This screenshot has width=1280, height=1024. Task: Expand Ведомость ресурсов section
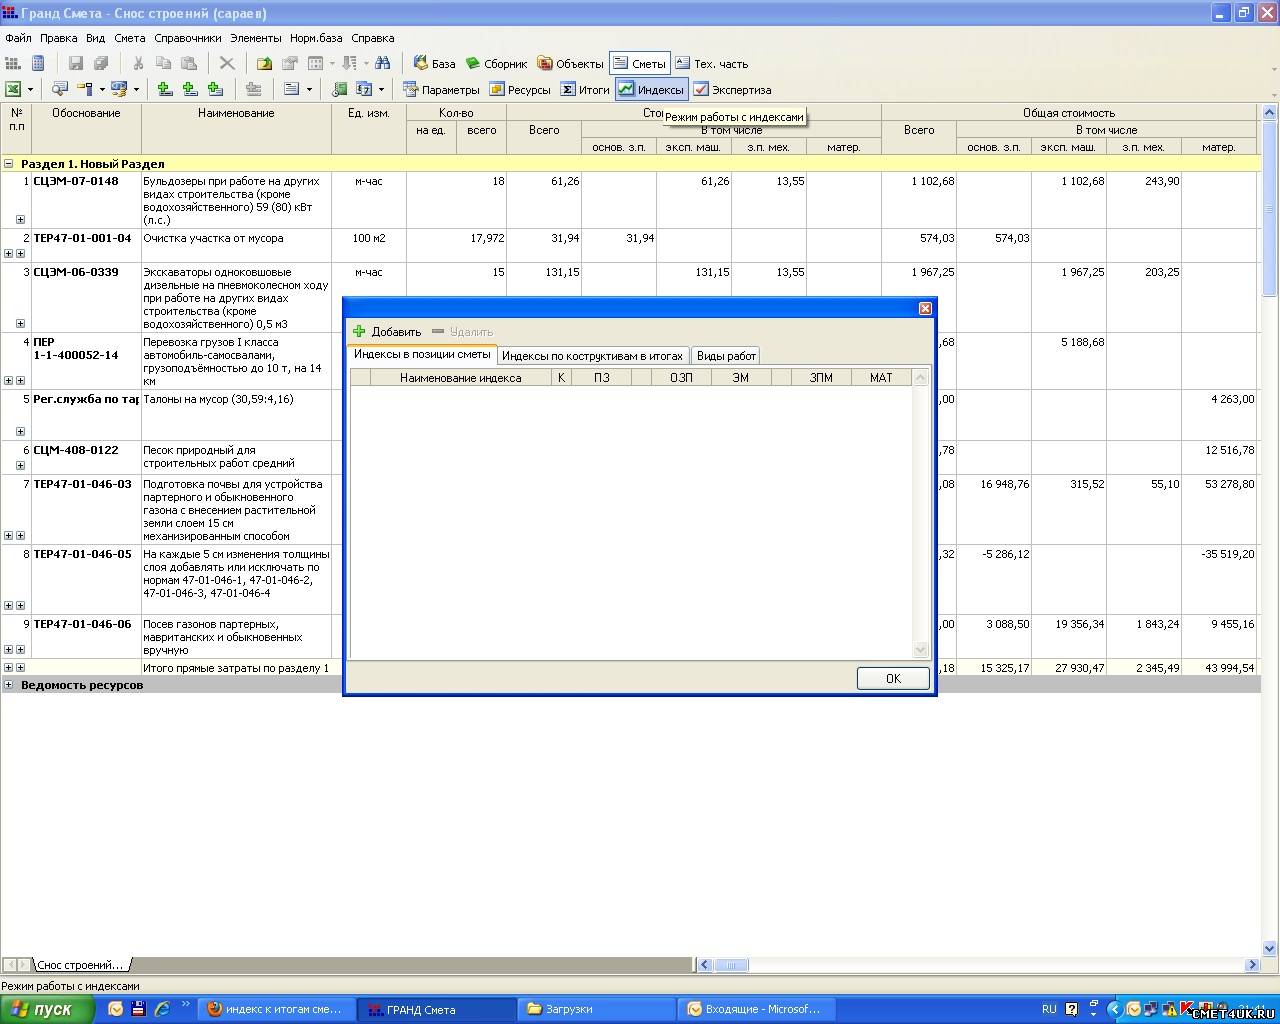(x=9, y=685)
